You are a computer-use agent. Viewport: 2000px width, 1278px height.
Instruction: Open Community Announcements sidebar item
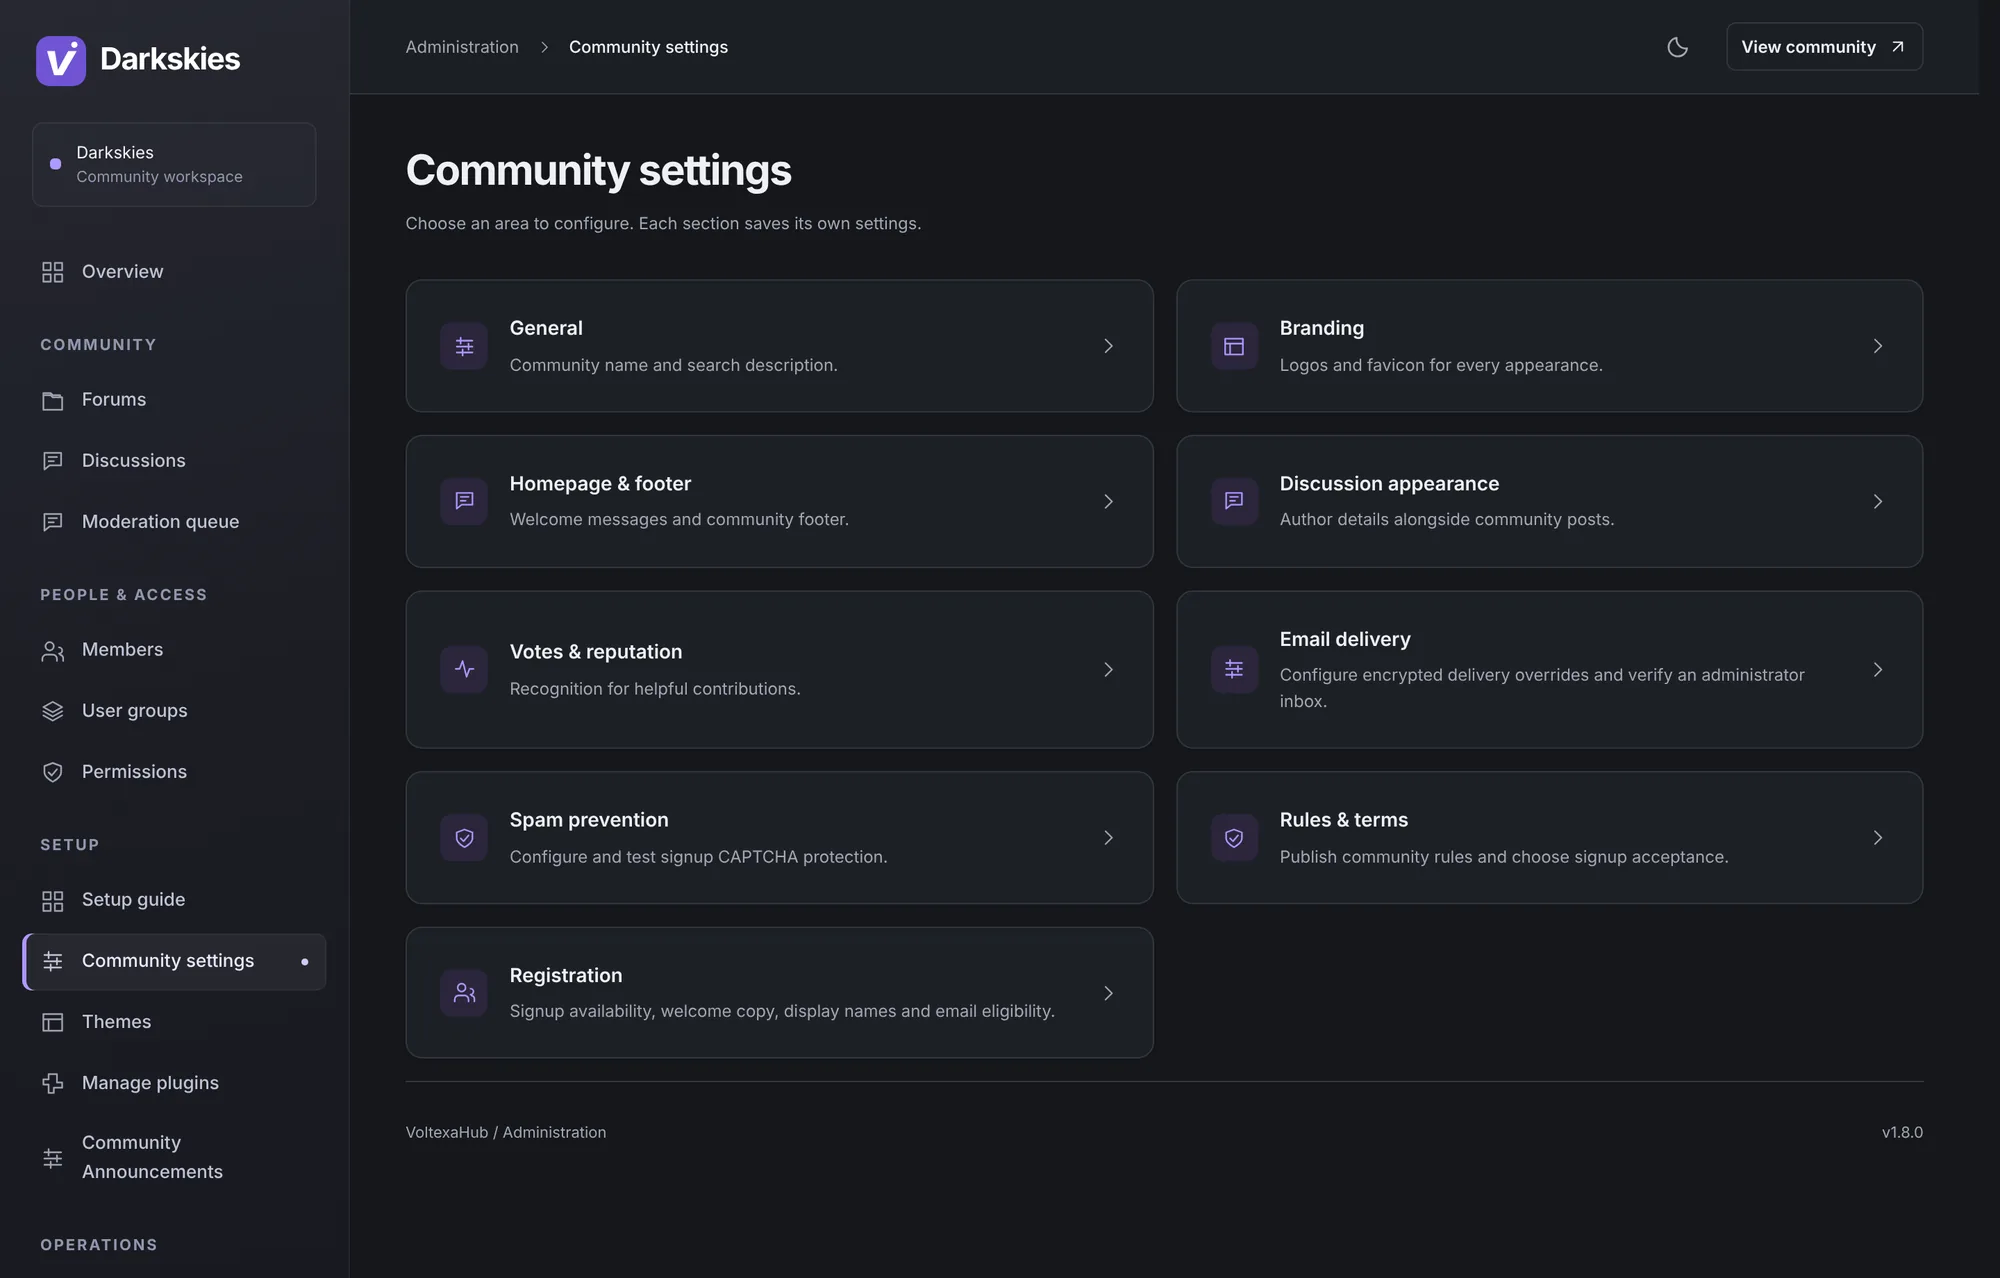[174, 1158]
